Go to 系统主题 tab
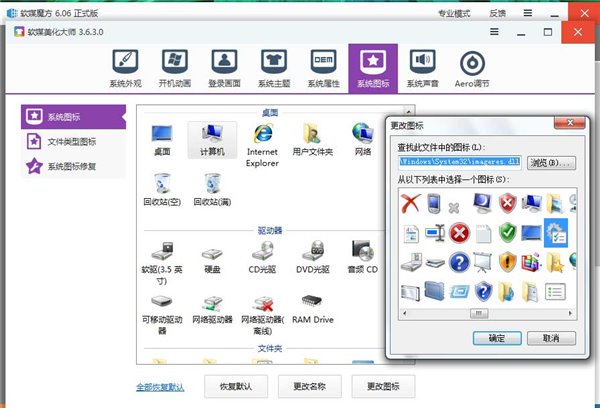The image size is (600, 408). (274, 69)
